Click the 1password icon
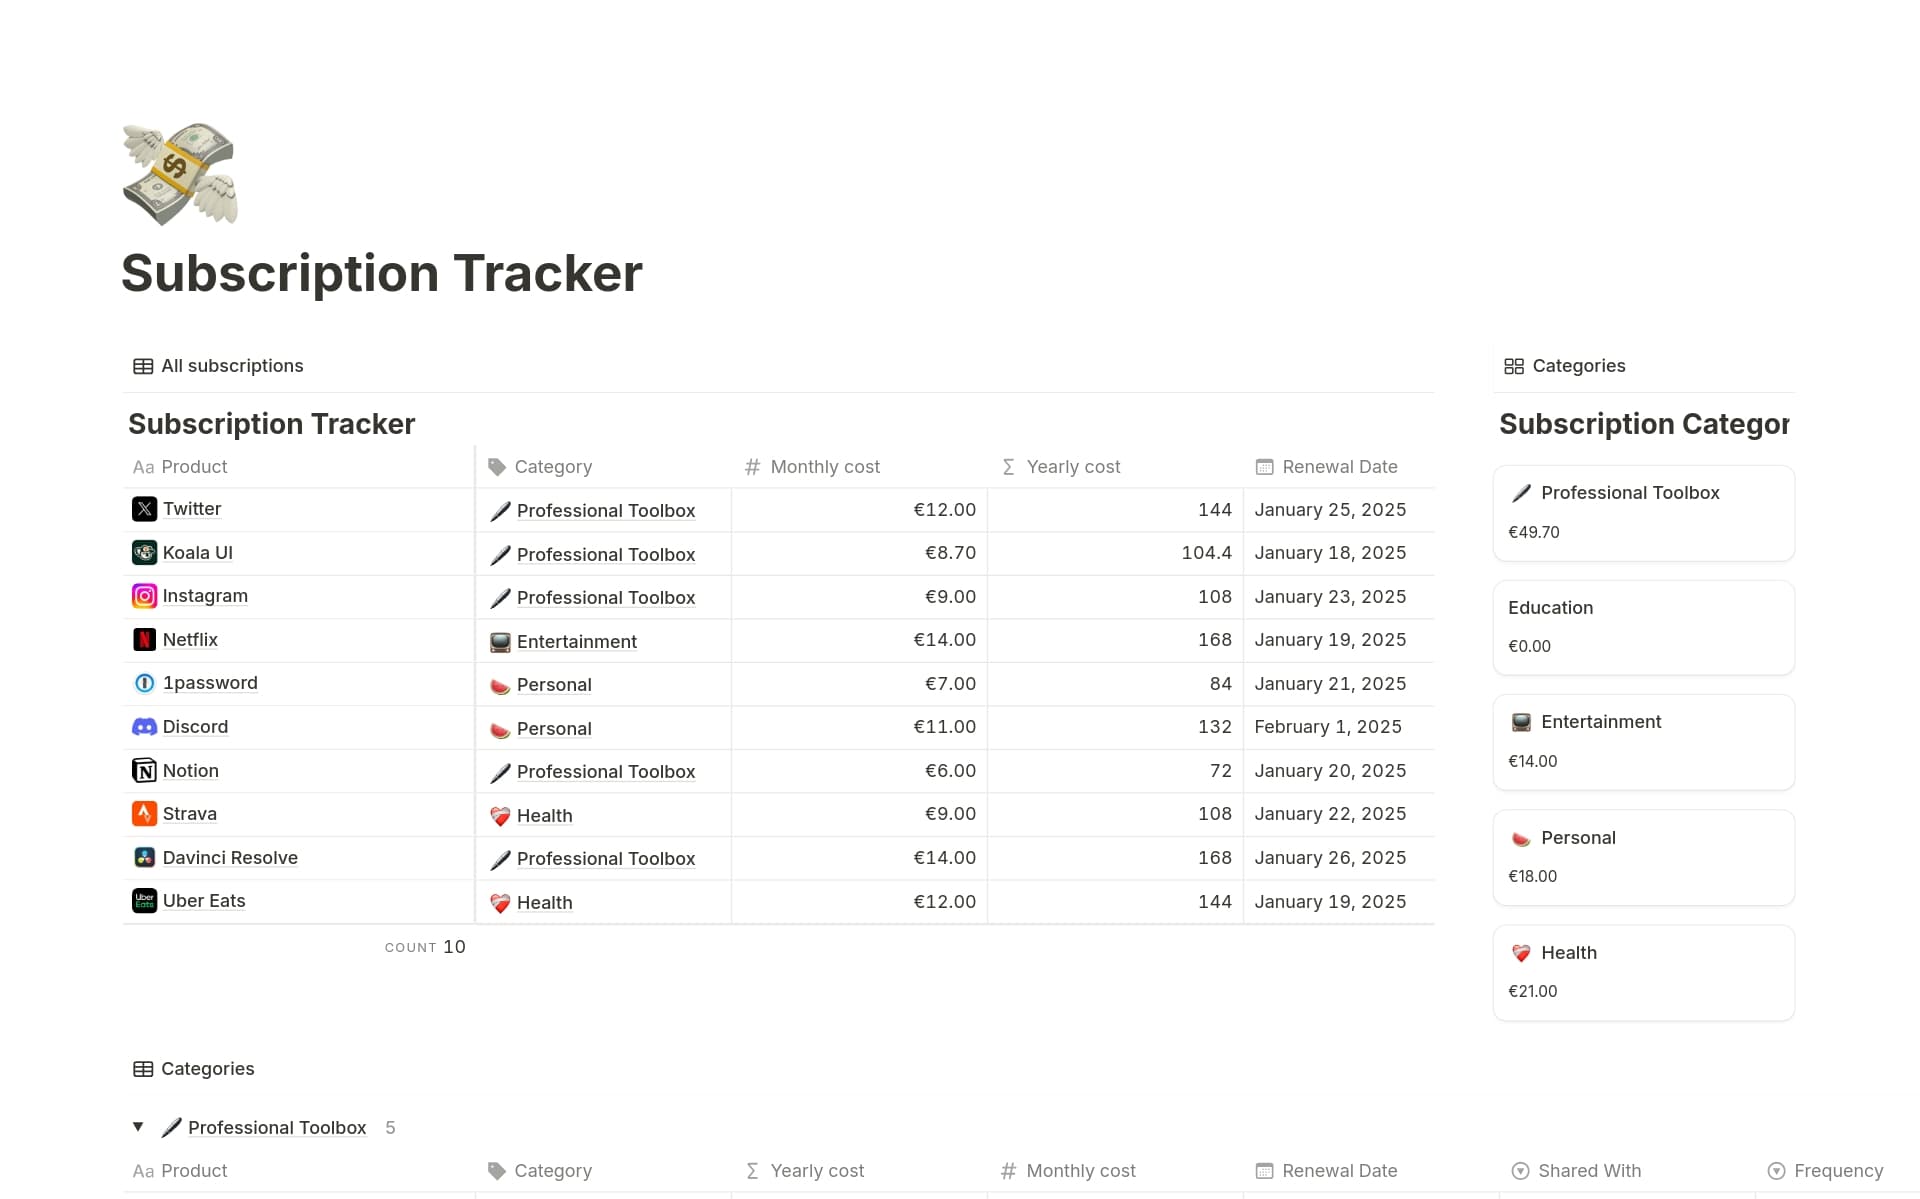 click(144, 683)
